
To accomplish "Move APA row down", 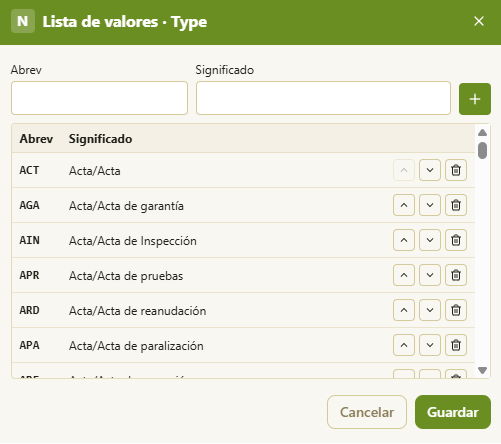I will click(x=430, y=345).
